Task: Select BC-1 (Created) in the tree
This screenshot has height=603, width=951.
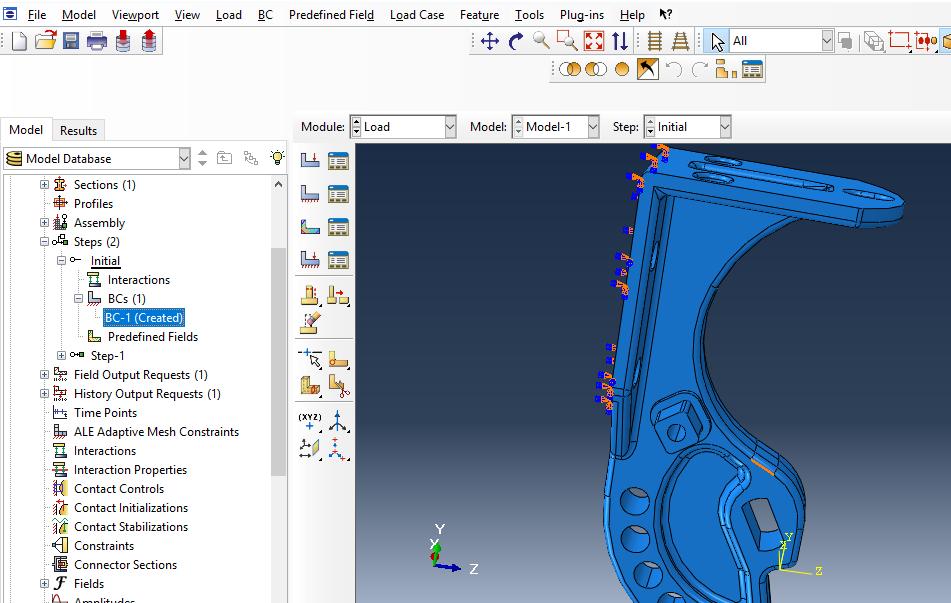Action: tap(144, 317)
